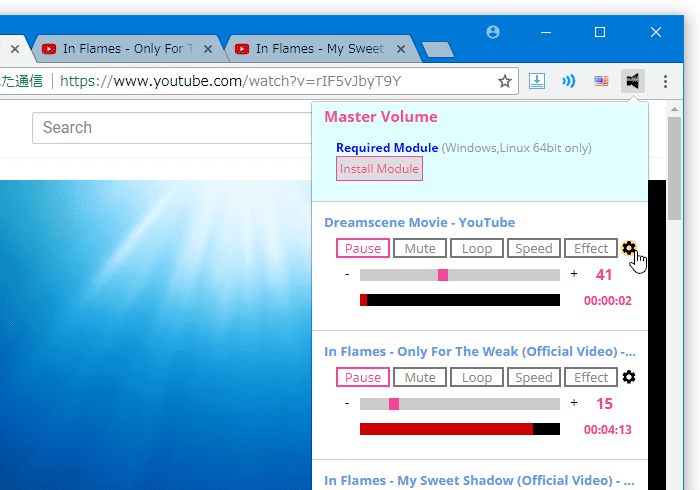700x490 pixels.
Task: Click the flag extension icon in toolbar
Action: pos(601,81)
